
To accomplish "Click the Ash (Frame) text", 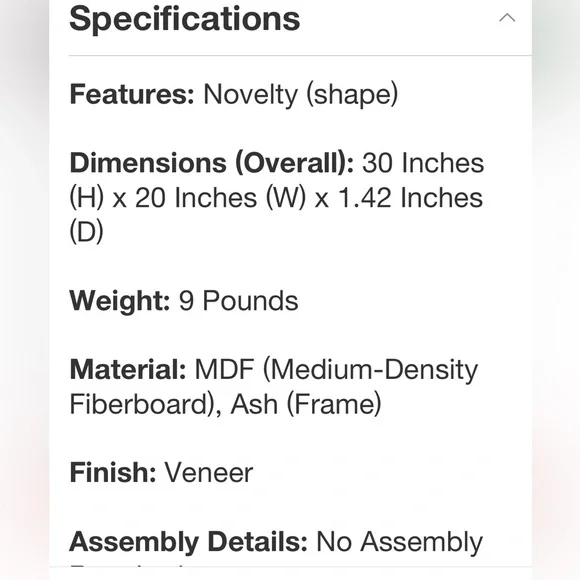I will click(306, 404).
